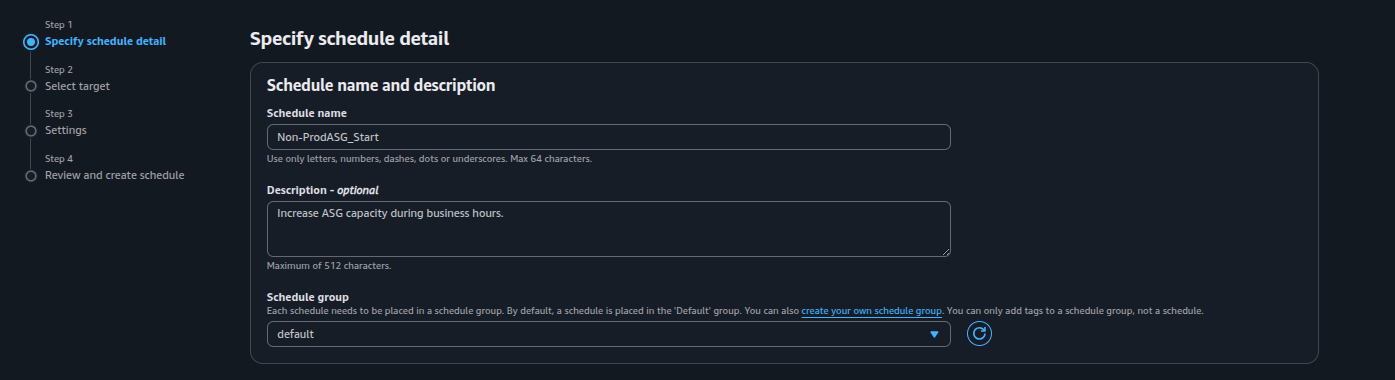Screen dimensions: 1395x380
Task: Open 'create your own schedule group' link
Action: (871, 311)
